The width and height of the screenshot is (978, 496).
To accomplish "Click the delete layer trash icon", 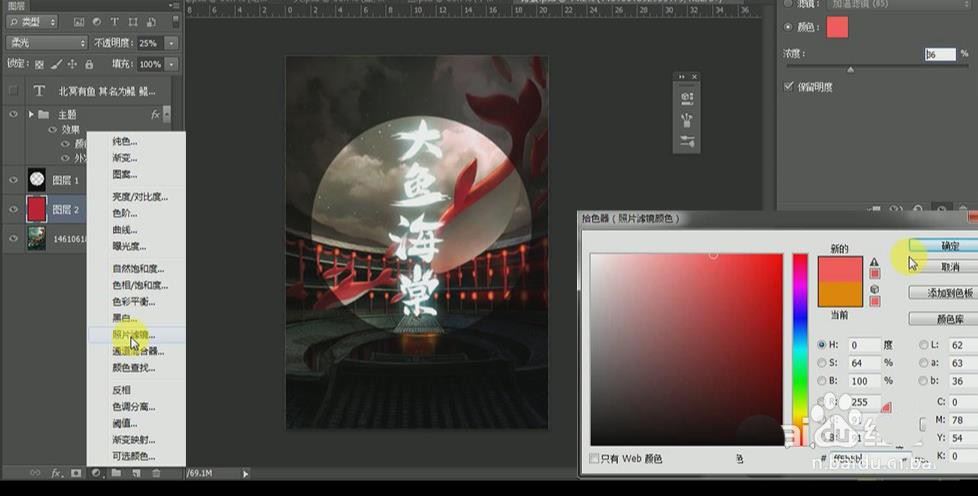I will point(156,474).
